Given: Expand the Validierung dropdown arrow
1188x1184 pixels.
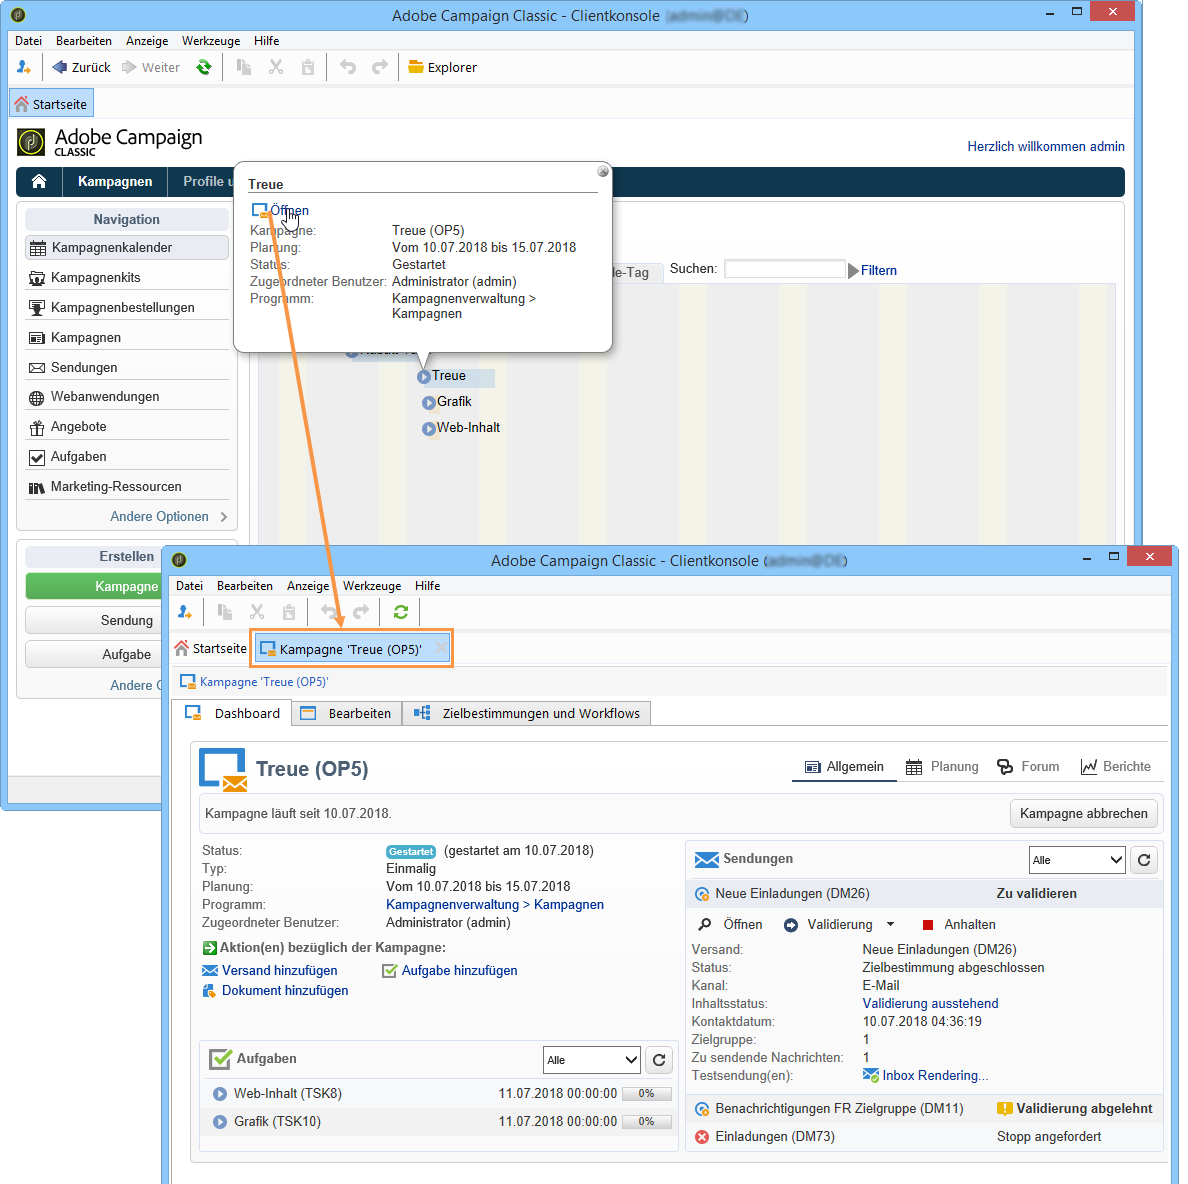Looking at the screenshot, I should (x=890, y=924).
